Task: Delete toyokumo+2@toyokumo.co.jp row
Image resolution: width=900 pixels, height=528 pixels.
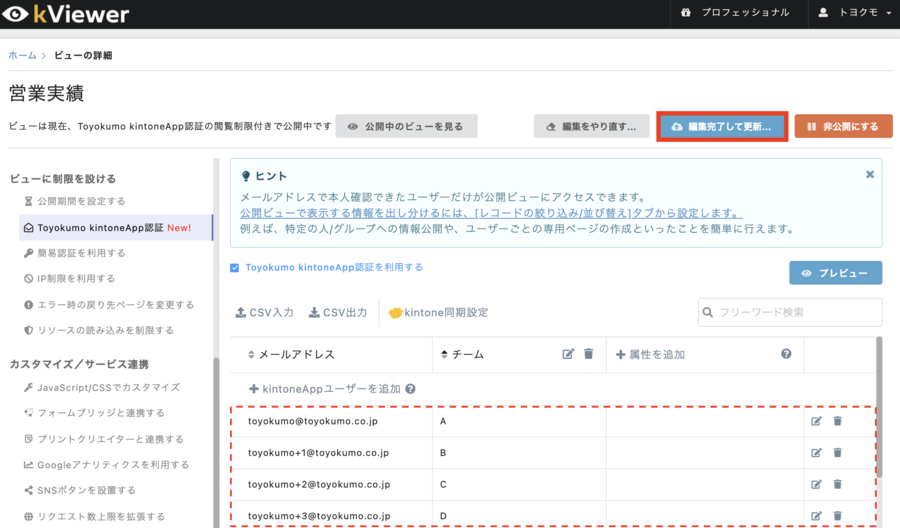Action: pyautogui.click(x=837, y=484)
